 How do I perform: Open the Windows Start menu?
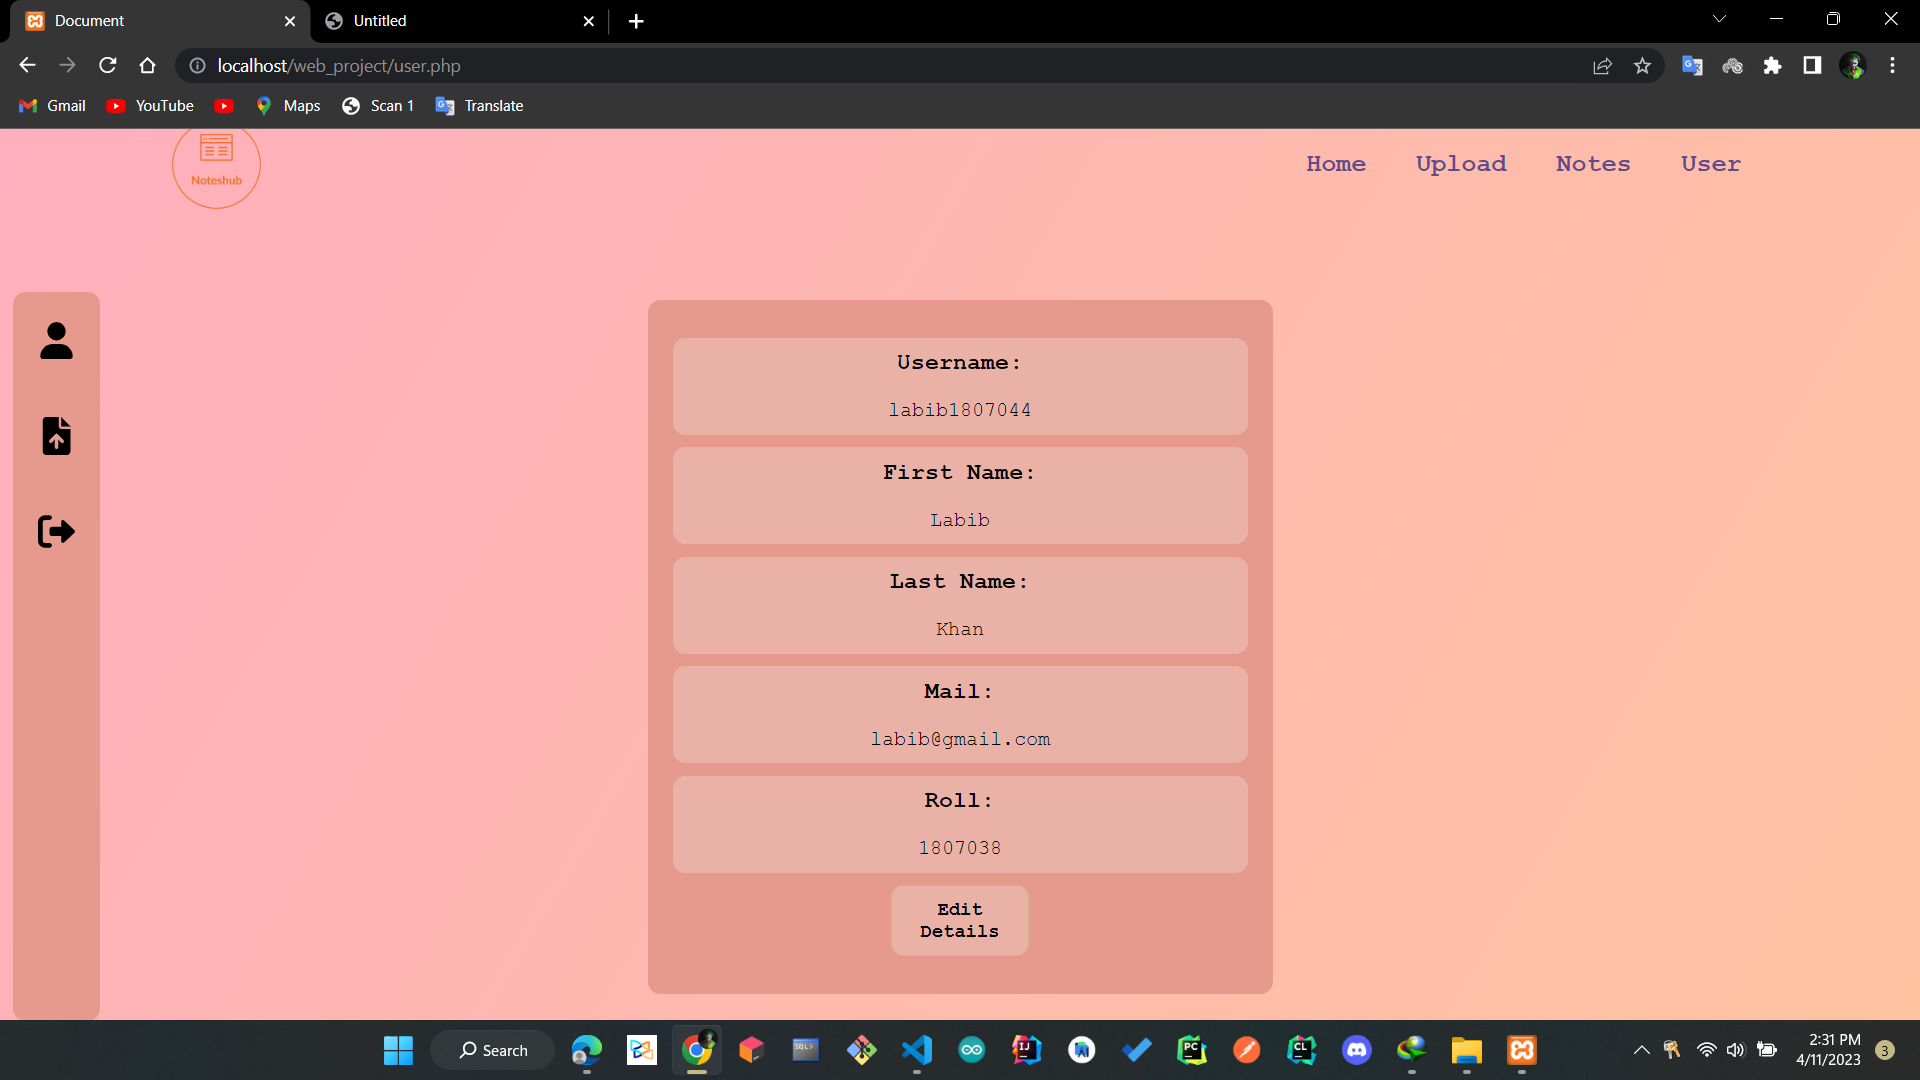(398, 1050)
